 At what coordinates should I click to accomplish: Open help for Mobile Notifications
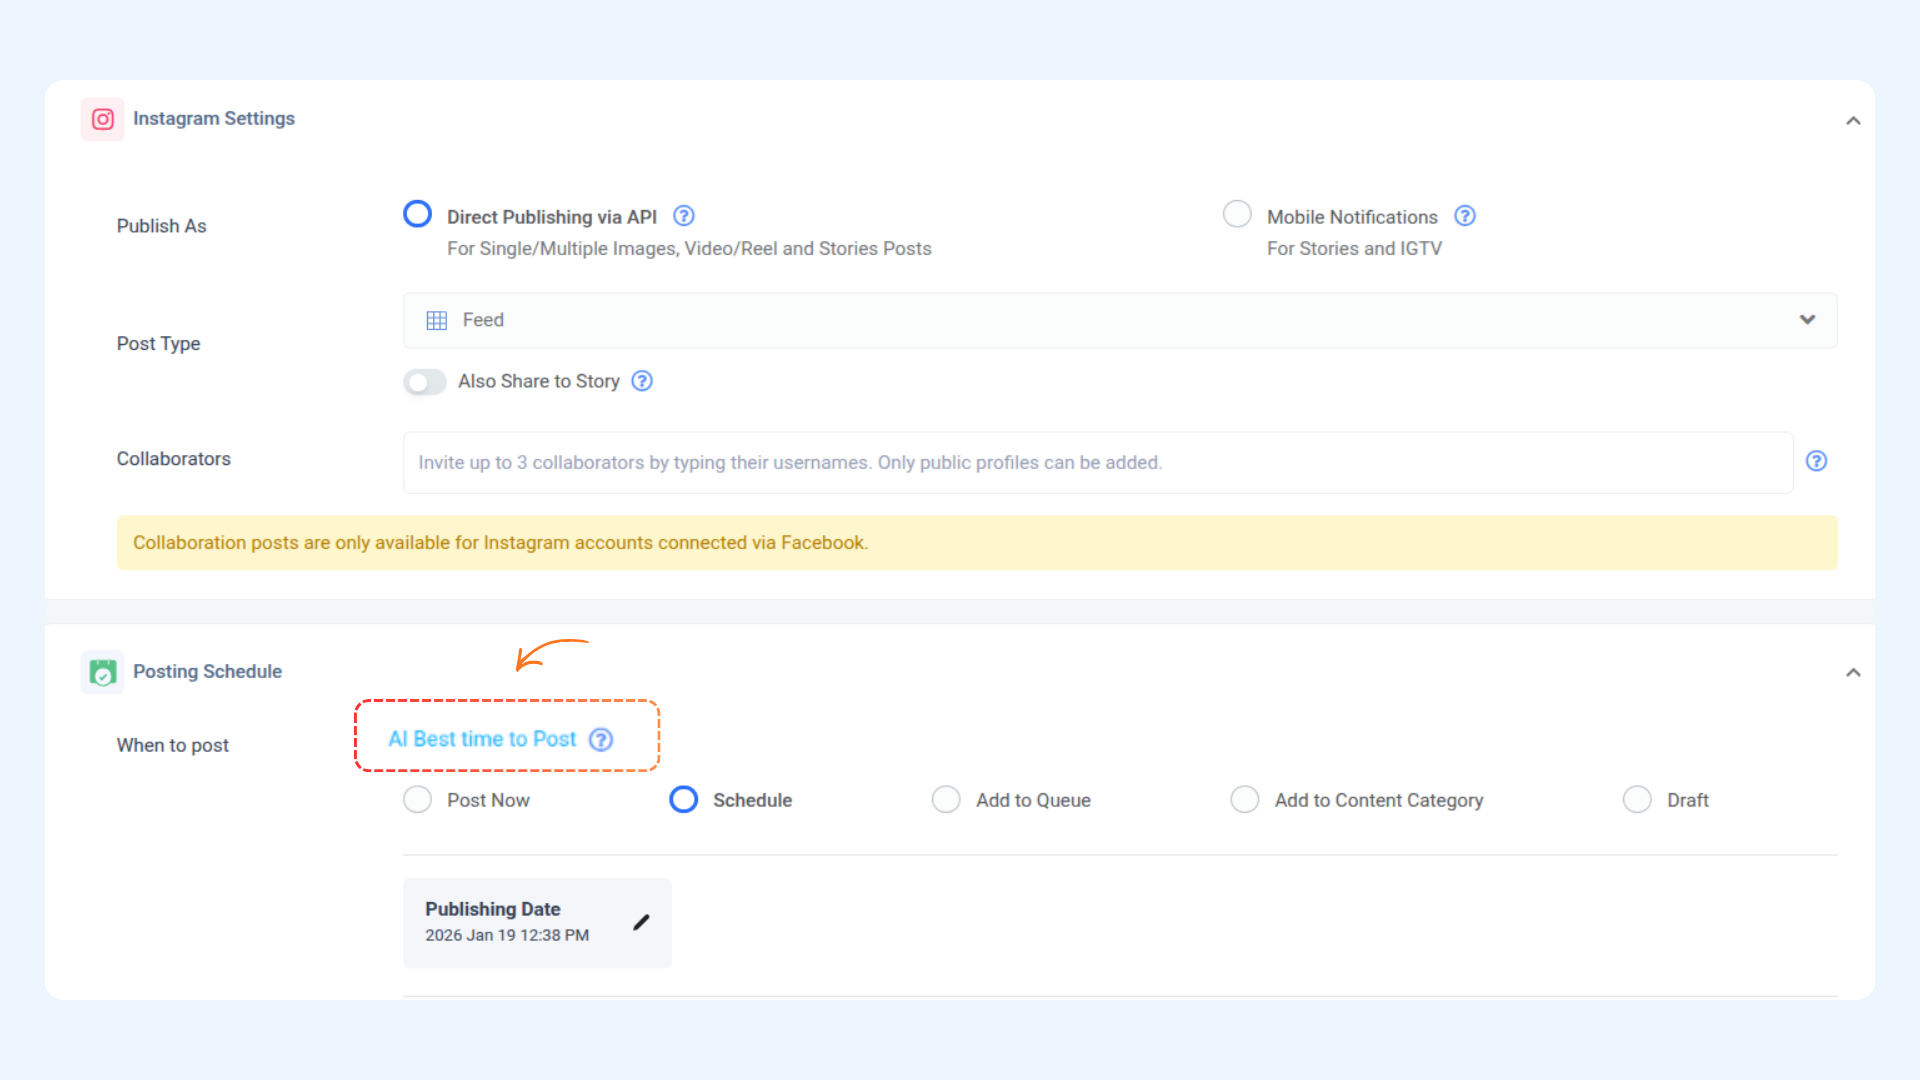[1465, 216]
